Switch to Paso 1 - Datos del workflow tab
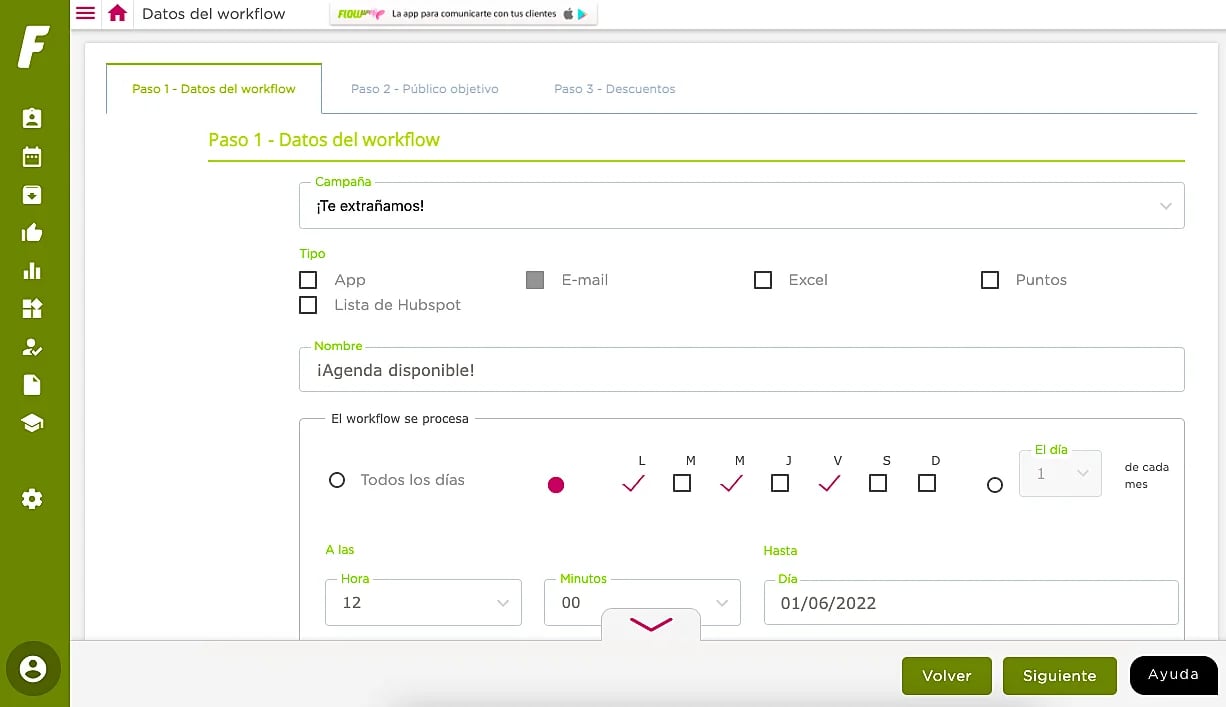1226x707 pixels. pyautogui.click(x=214, y=89)
